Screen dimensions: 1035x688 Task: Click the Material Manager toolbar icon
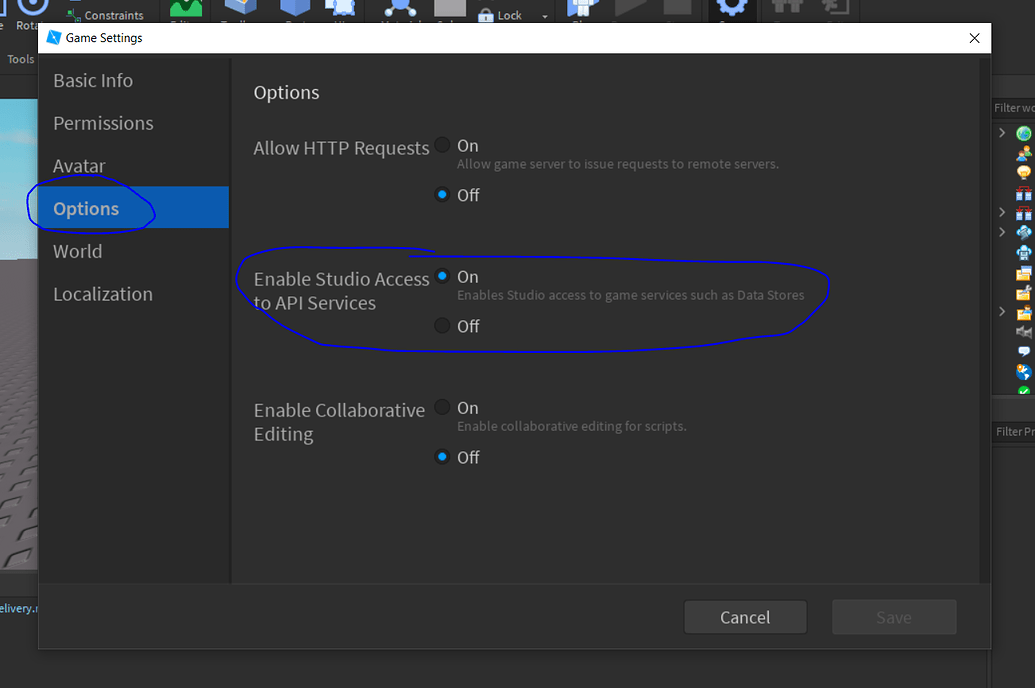(400, 9)
